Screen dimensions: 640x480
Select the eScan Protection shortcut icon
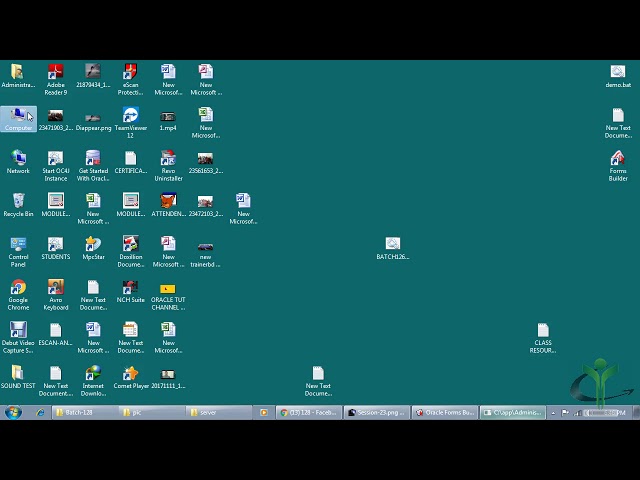click(130, 80)
